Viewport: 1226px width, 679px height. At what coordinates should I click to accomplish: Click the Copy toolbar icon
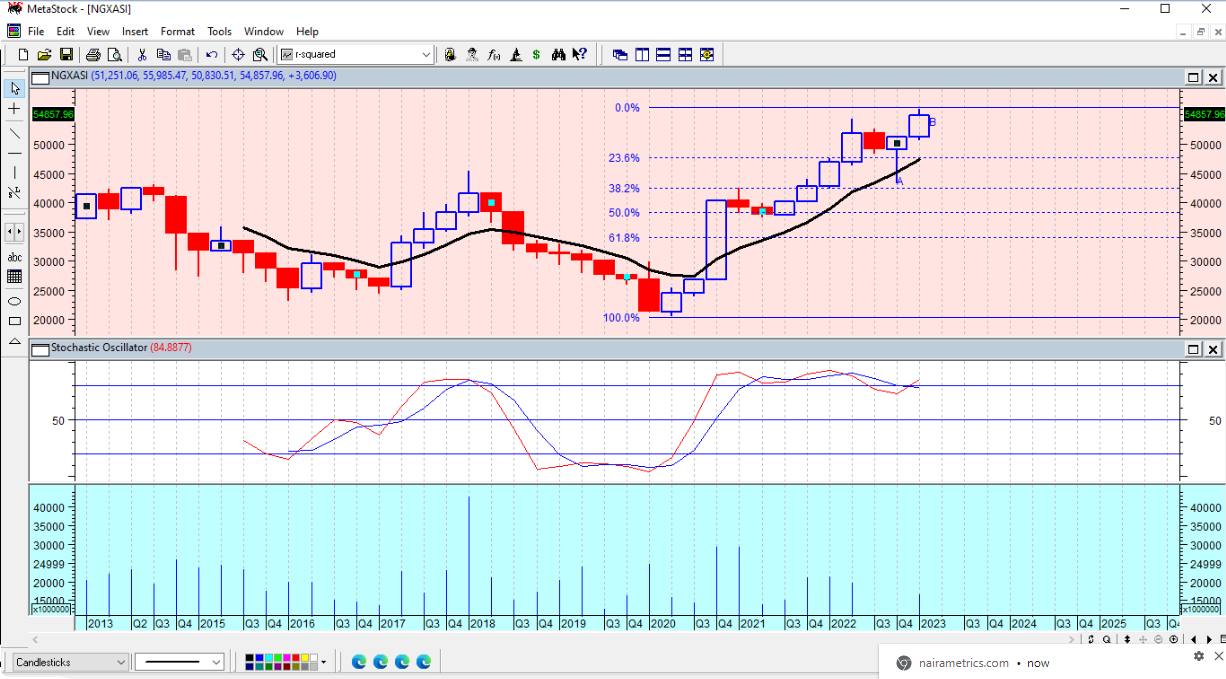pyautogui.click(x=163, y=54)
